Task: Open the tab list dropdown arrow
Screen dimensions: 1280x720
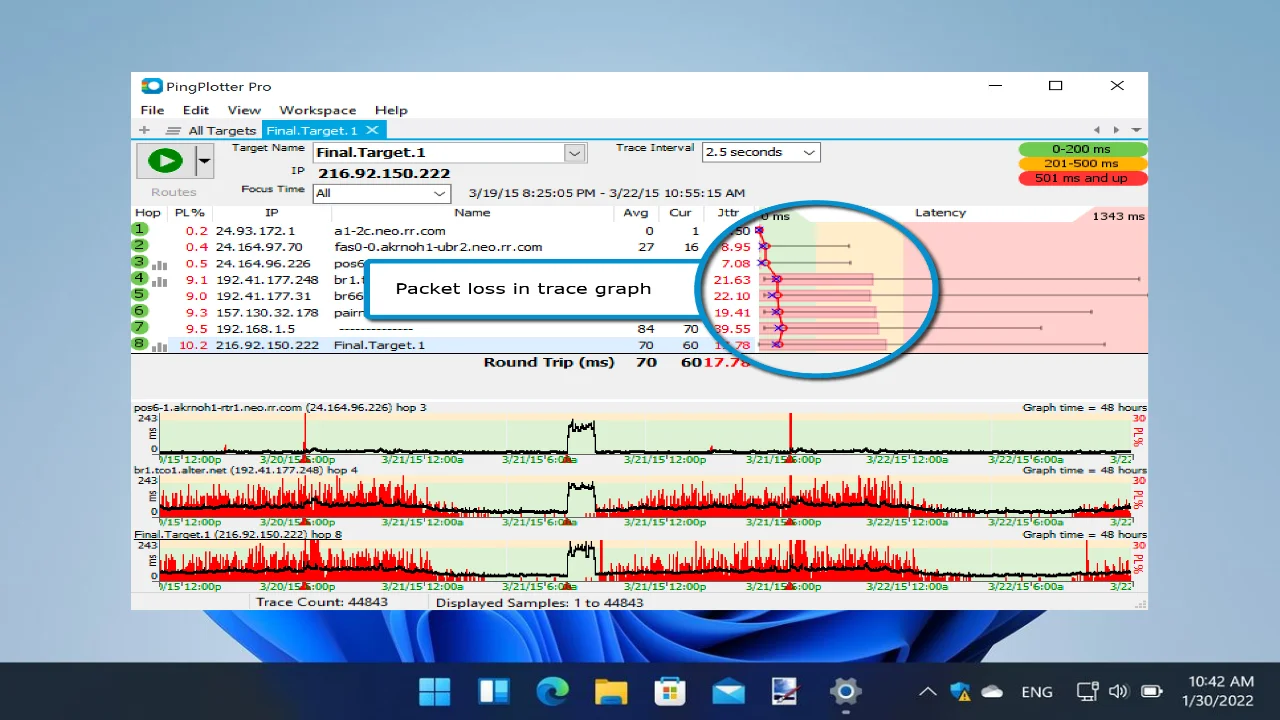Action: pos(1136,130)
